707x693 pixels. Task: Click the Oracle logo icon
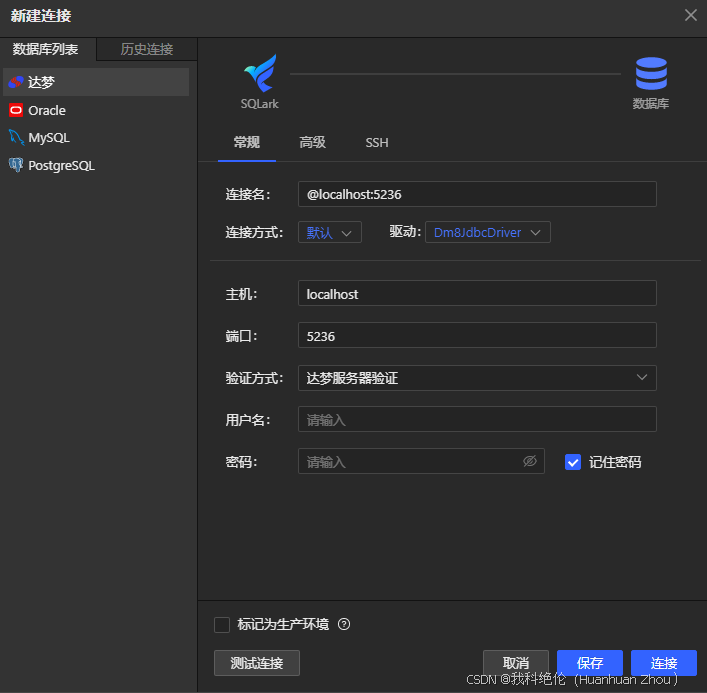(x=16, y=110)
